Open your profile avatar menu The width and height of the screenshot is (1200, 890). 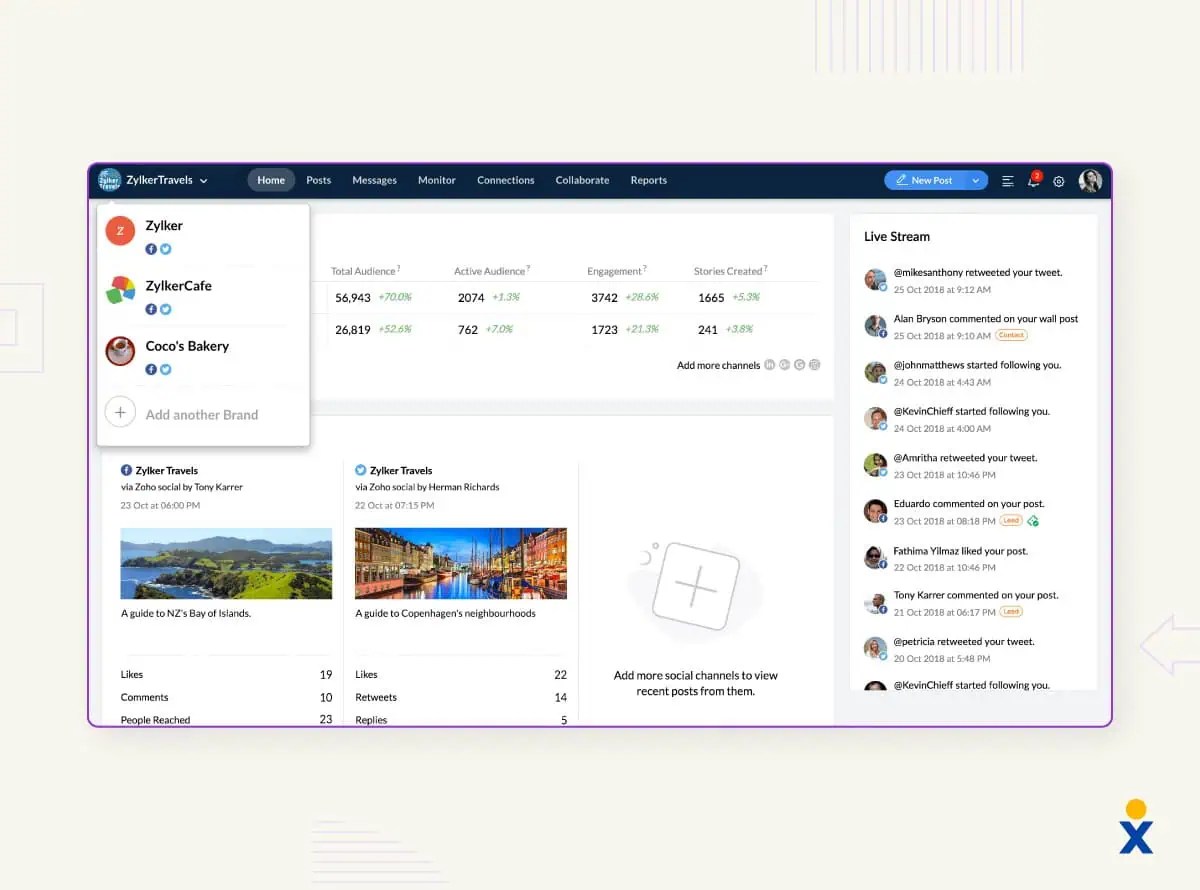tap(1090, 181)
